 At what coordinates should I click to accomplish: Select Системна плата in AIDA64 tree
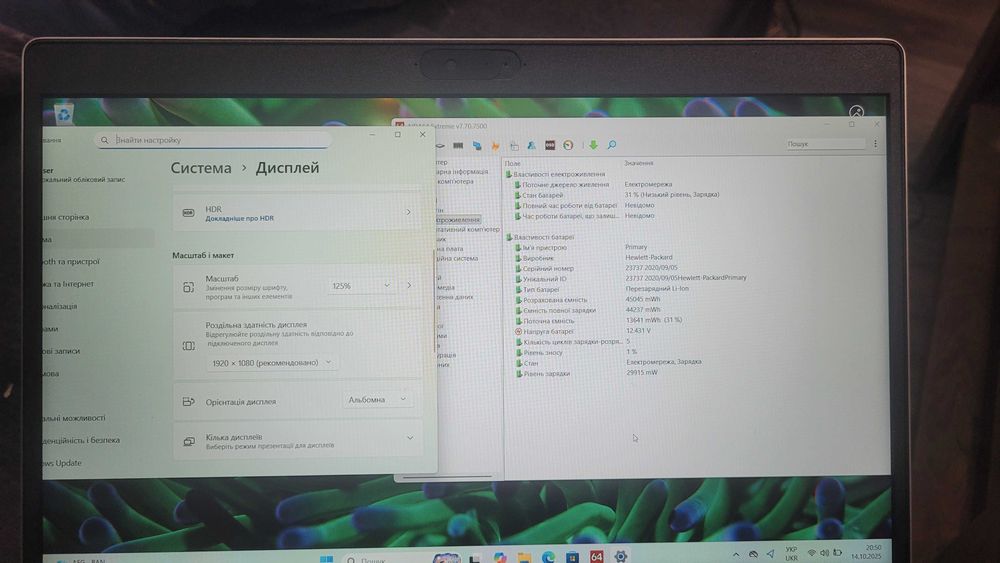(450, 249)
